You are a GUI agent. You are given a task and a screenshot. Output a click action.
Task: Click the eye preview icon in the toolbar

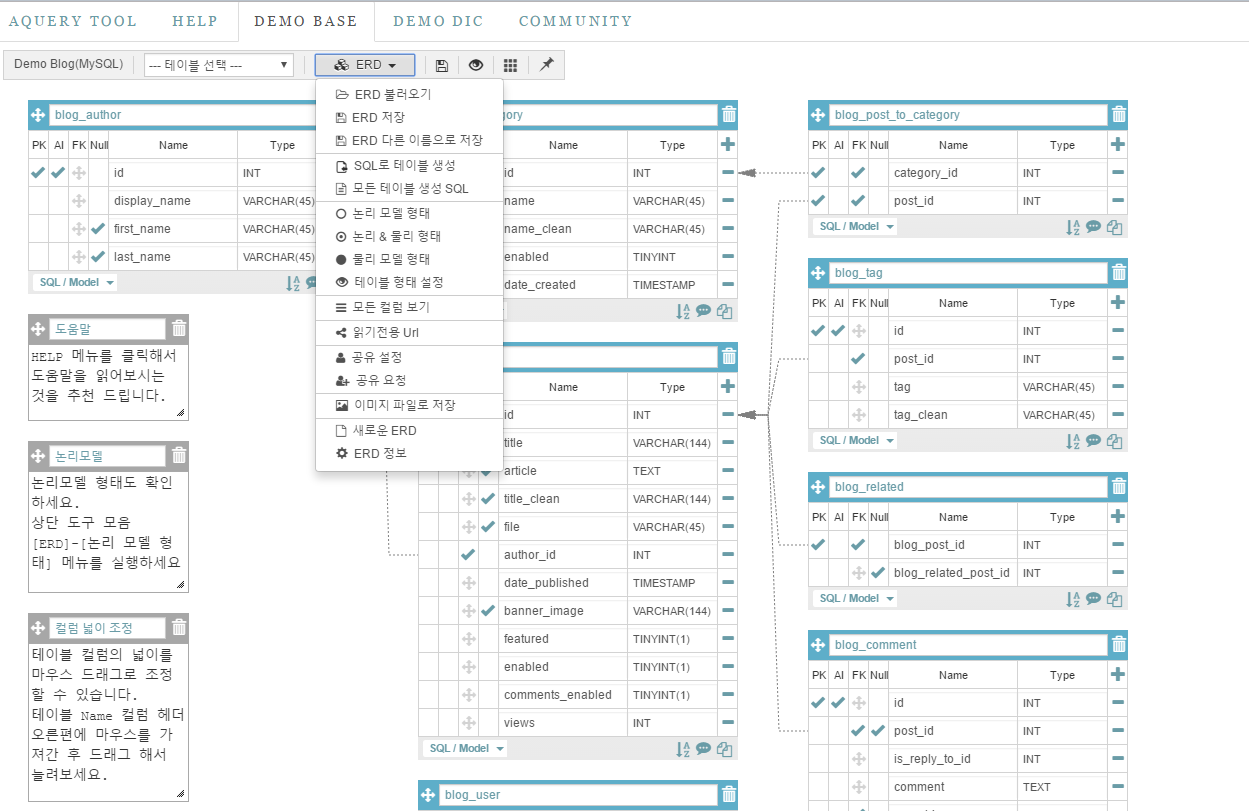point(476,65)
